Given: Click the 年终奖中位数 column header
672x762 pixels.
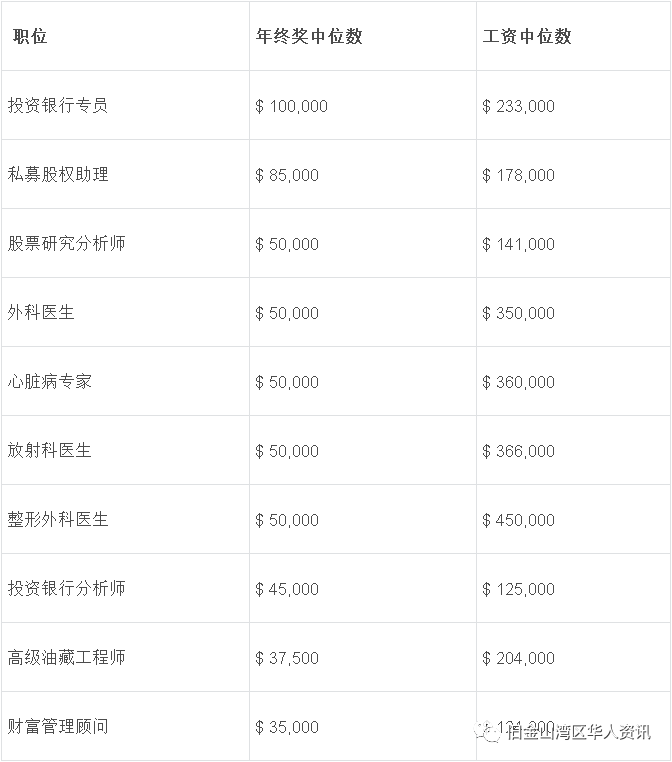Looking at the screenshot, I should (x=309, y=36).
